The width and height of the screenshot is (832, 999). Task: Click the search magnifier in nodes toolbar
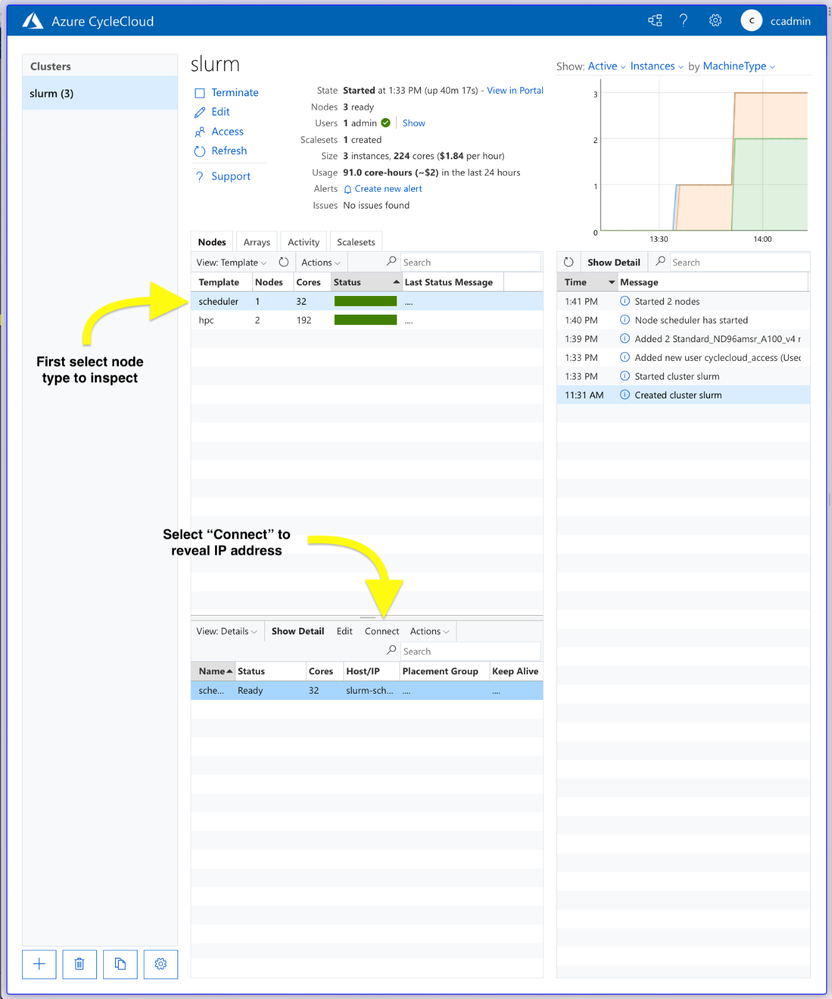pos(391,261)
